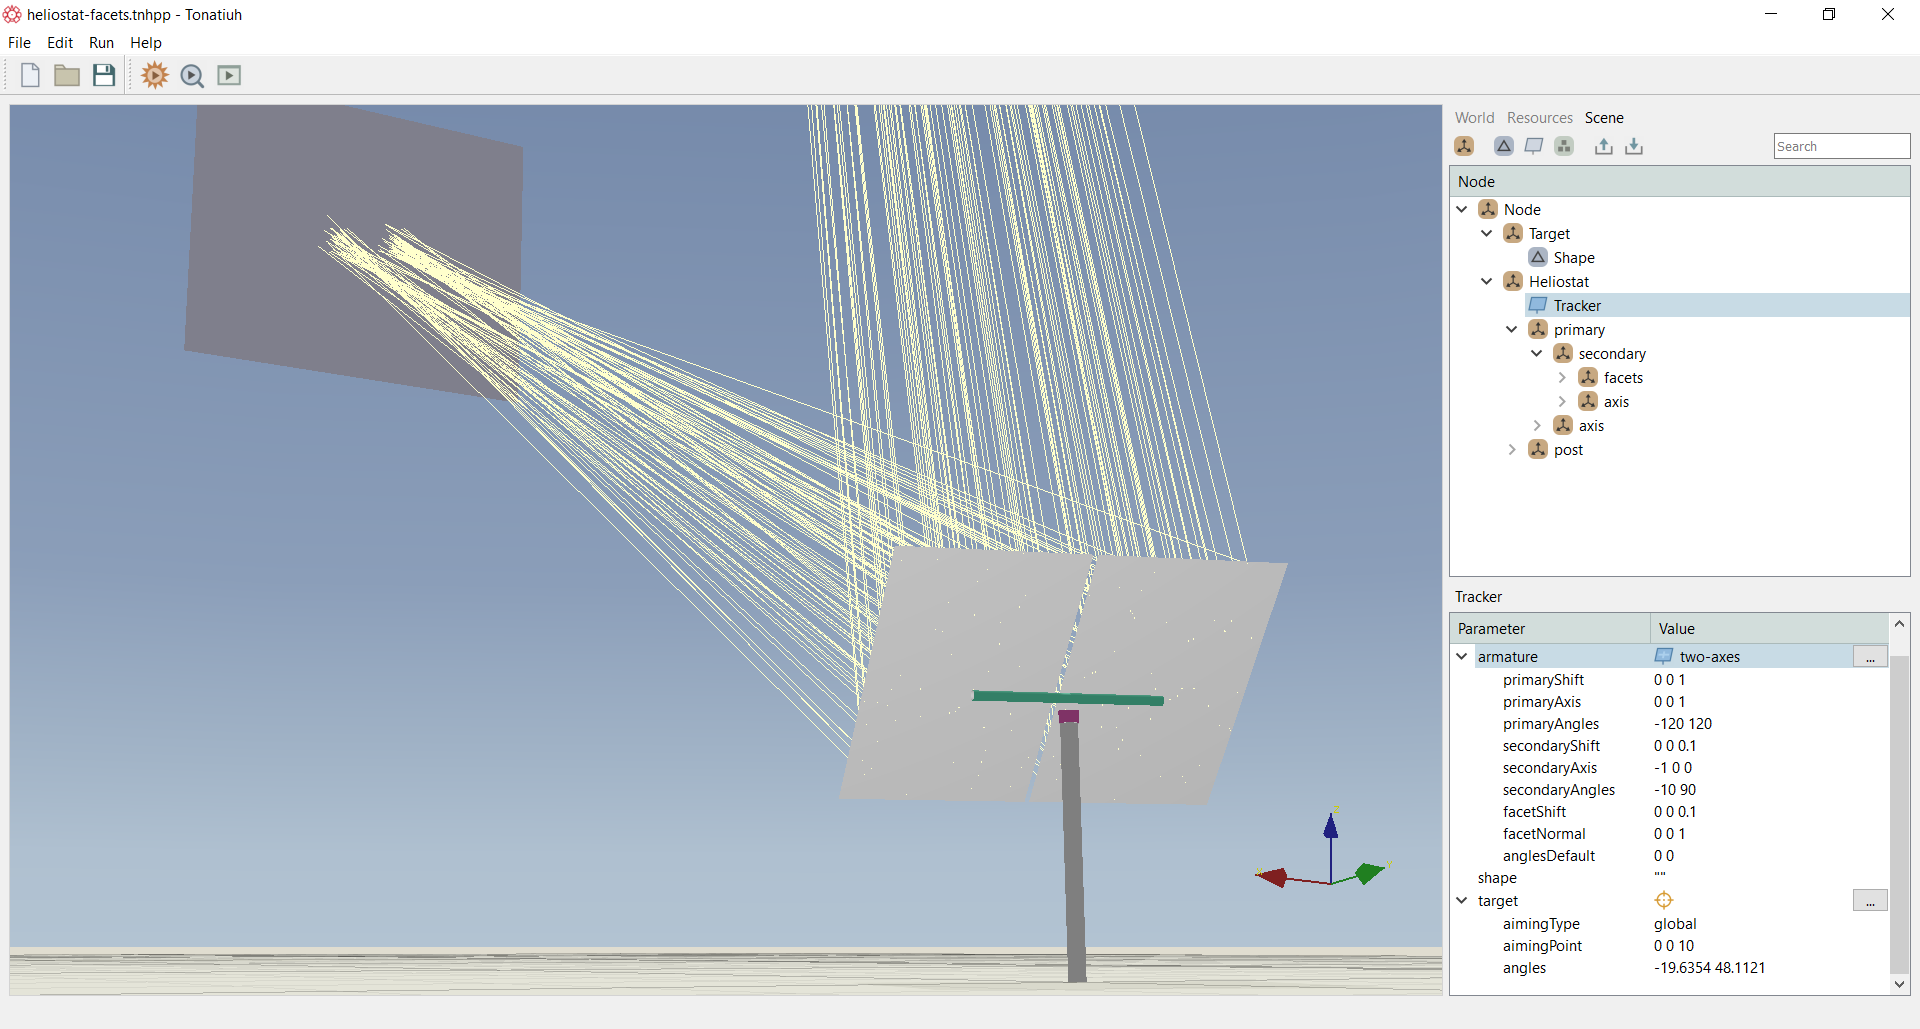This screenshot has width=1920, height=1029.
Task: Click the two-axes armature icon
Action: point(1664,656)
